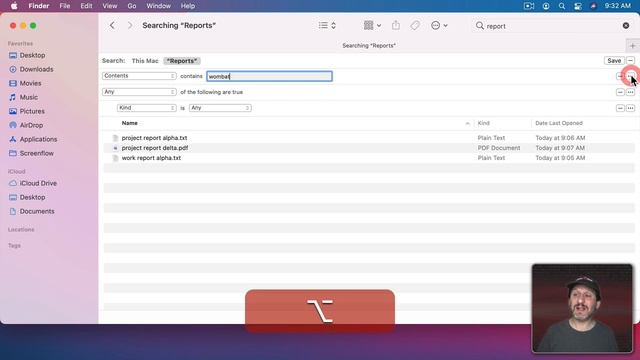640x360 pixels.
Task: Open the Any of the following dropdown
Action: [x=139, y=92]
